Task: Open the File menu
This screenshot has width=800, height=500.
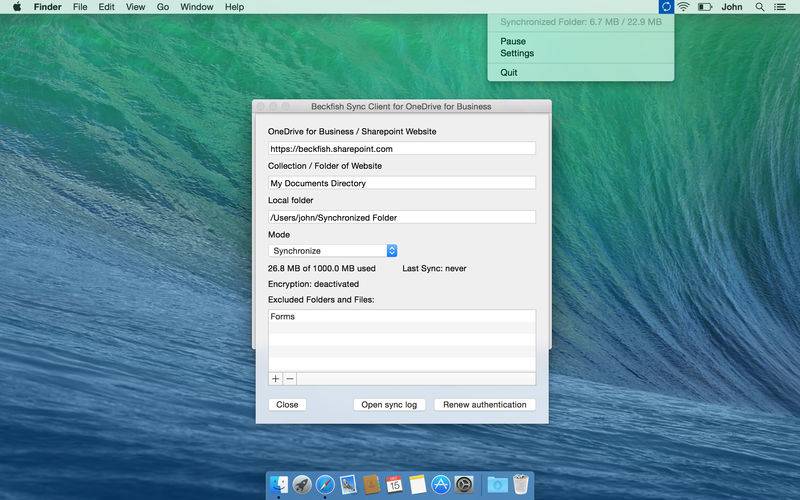Action: point(80,7)
